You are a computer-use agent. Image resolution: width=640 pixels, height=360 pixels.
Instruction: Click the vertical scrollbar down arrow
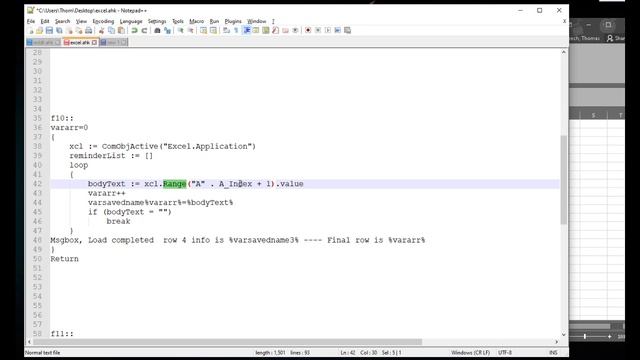[x=564, y=335]
